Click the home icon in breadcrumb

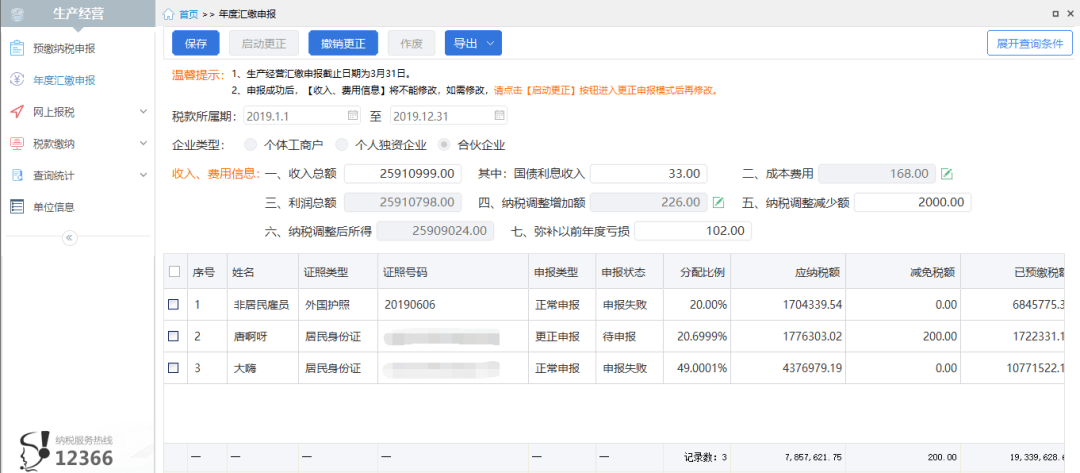point(168,14)
